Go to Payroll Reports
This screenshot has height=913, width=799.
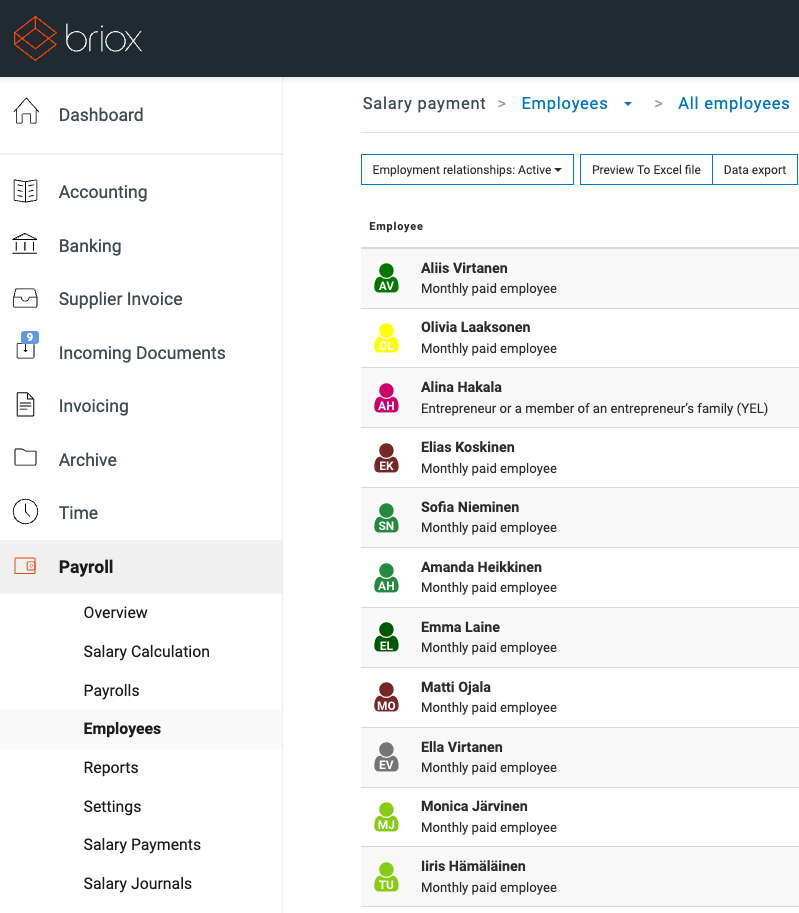point(111,767)
